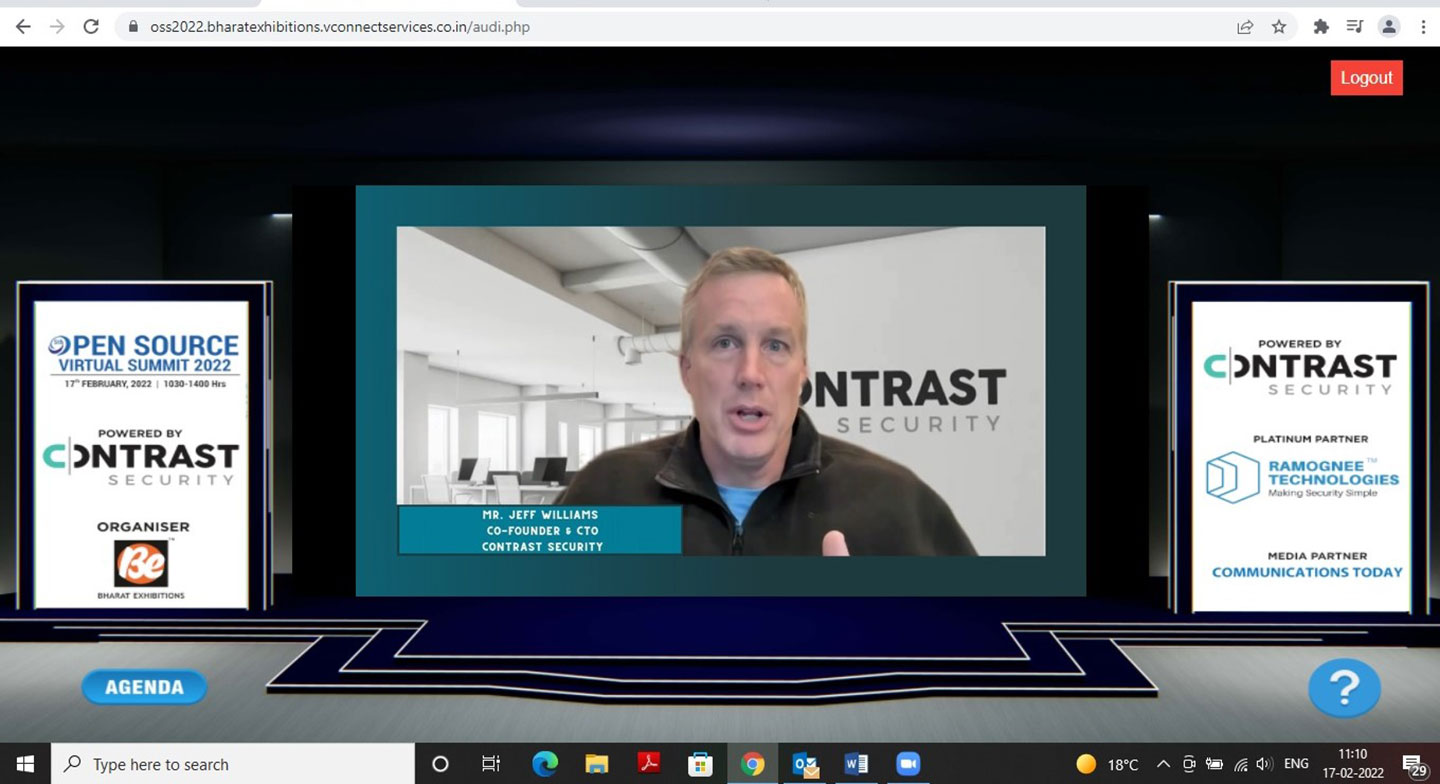Viewport: 1440px width, 784px height.
Task: Open Microsoft Store from the taskbar
Action: [700, 764]
